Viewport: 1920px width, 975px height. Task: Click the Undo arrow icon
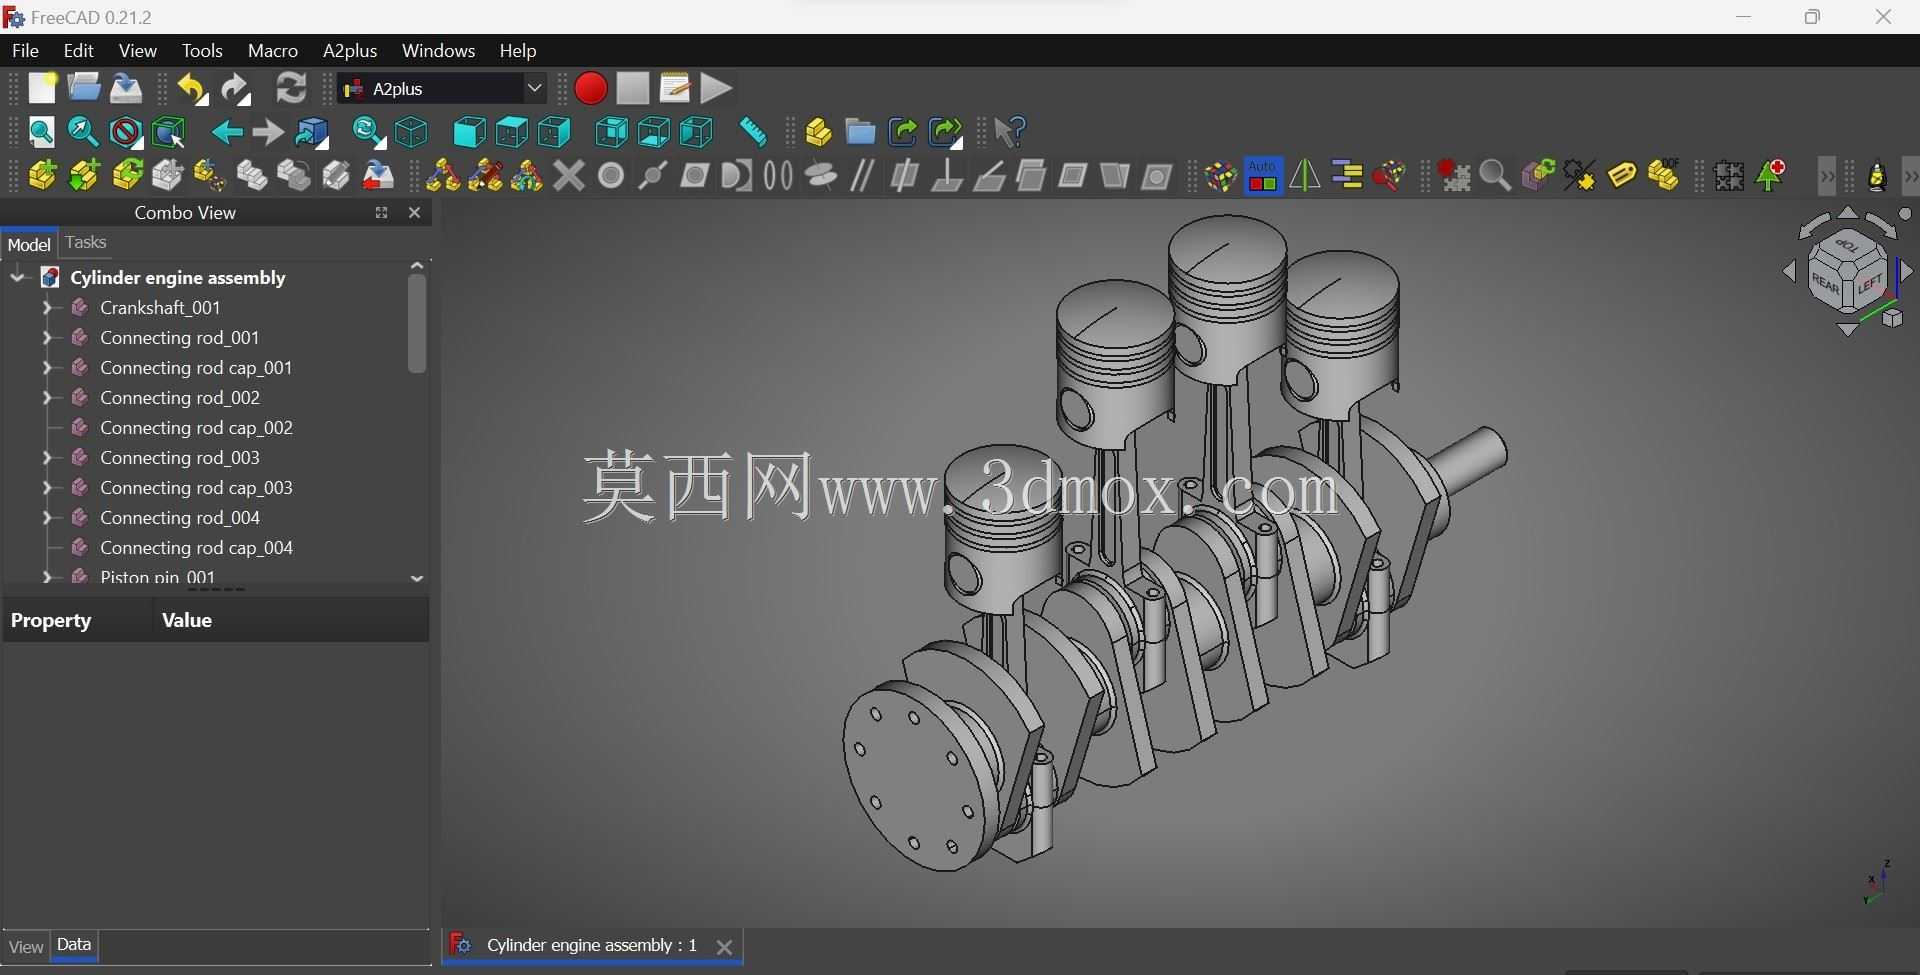pos(192,89)
